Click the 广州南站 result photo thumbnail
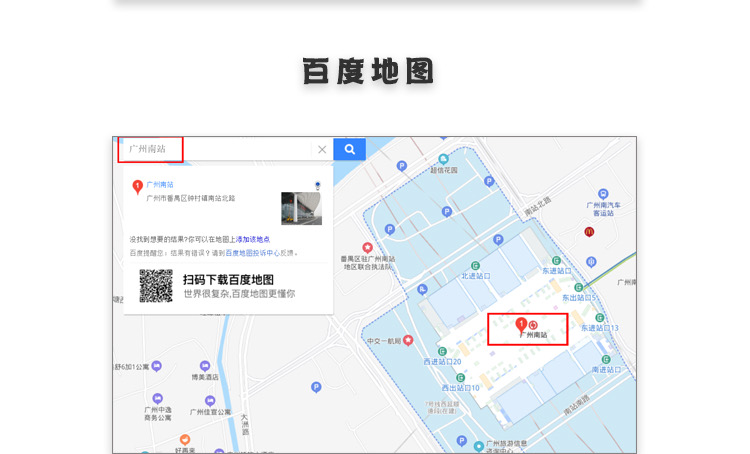 pos(301,208)
